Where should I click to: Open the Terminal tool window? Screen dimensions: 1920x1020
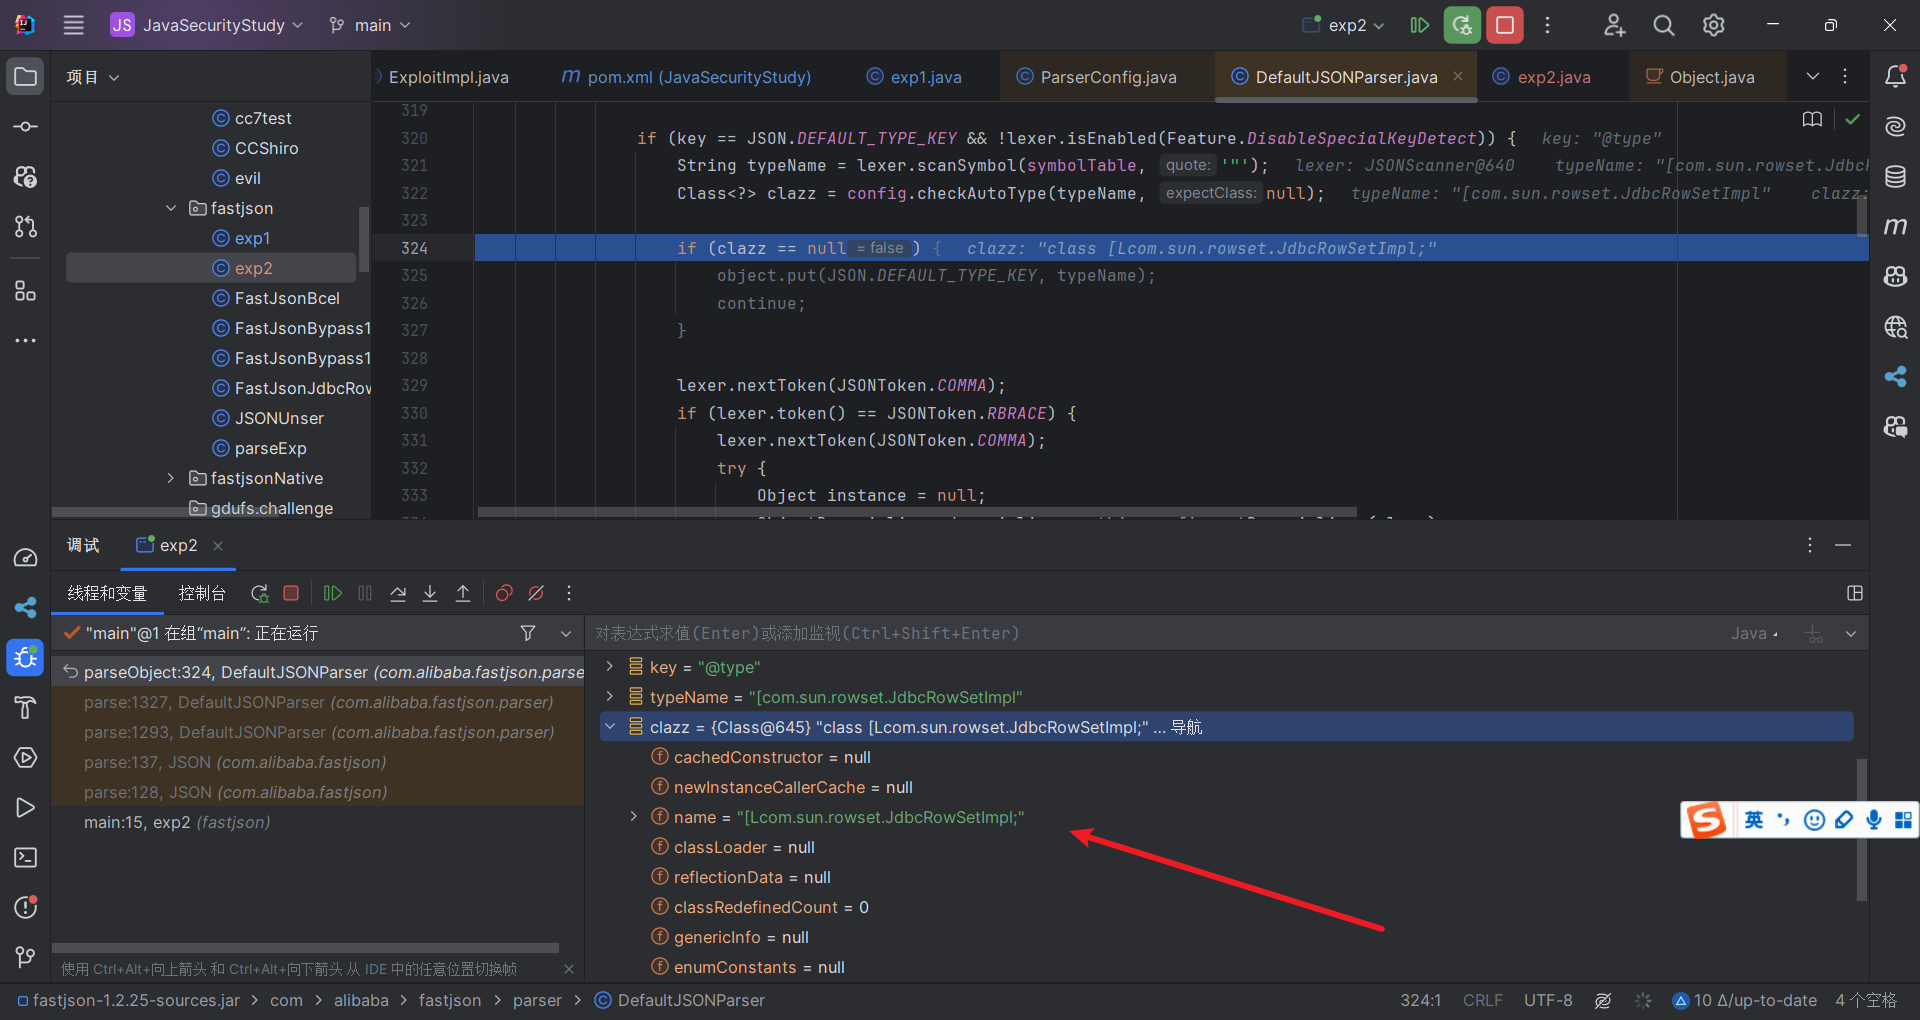click(x=26, y=858)
